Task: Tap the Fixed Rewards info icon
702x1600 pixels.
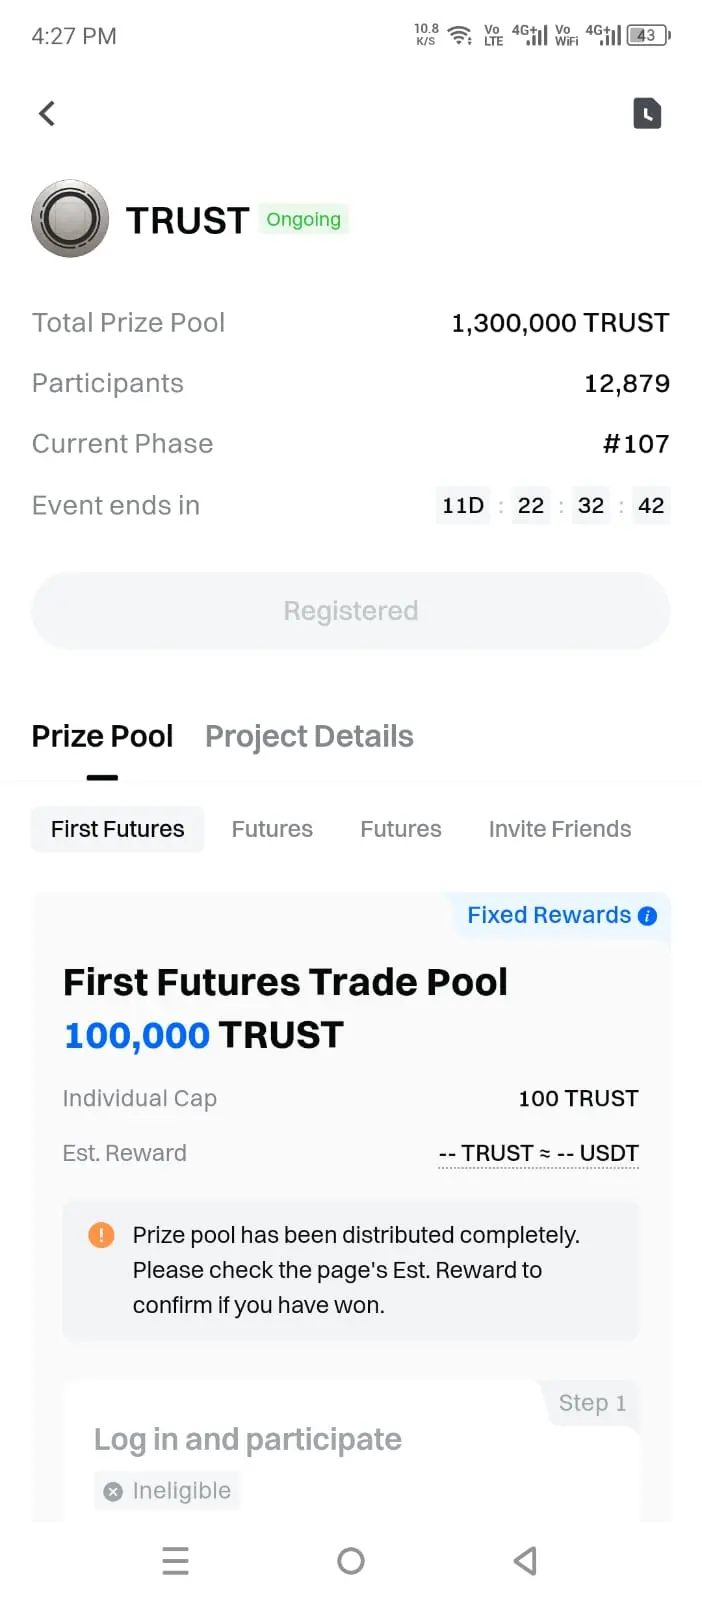Action: (x=647, y=916)
